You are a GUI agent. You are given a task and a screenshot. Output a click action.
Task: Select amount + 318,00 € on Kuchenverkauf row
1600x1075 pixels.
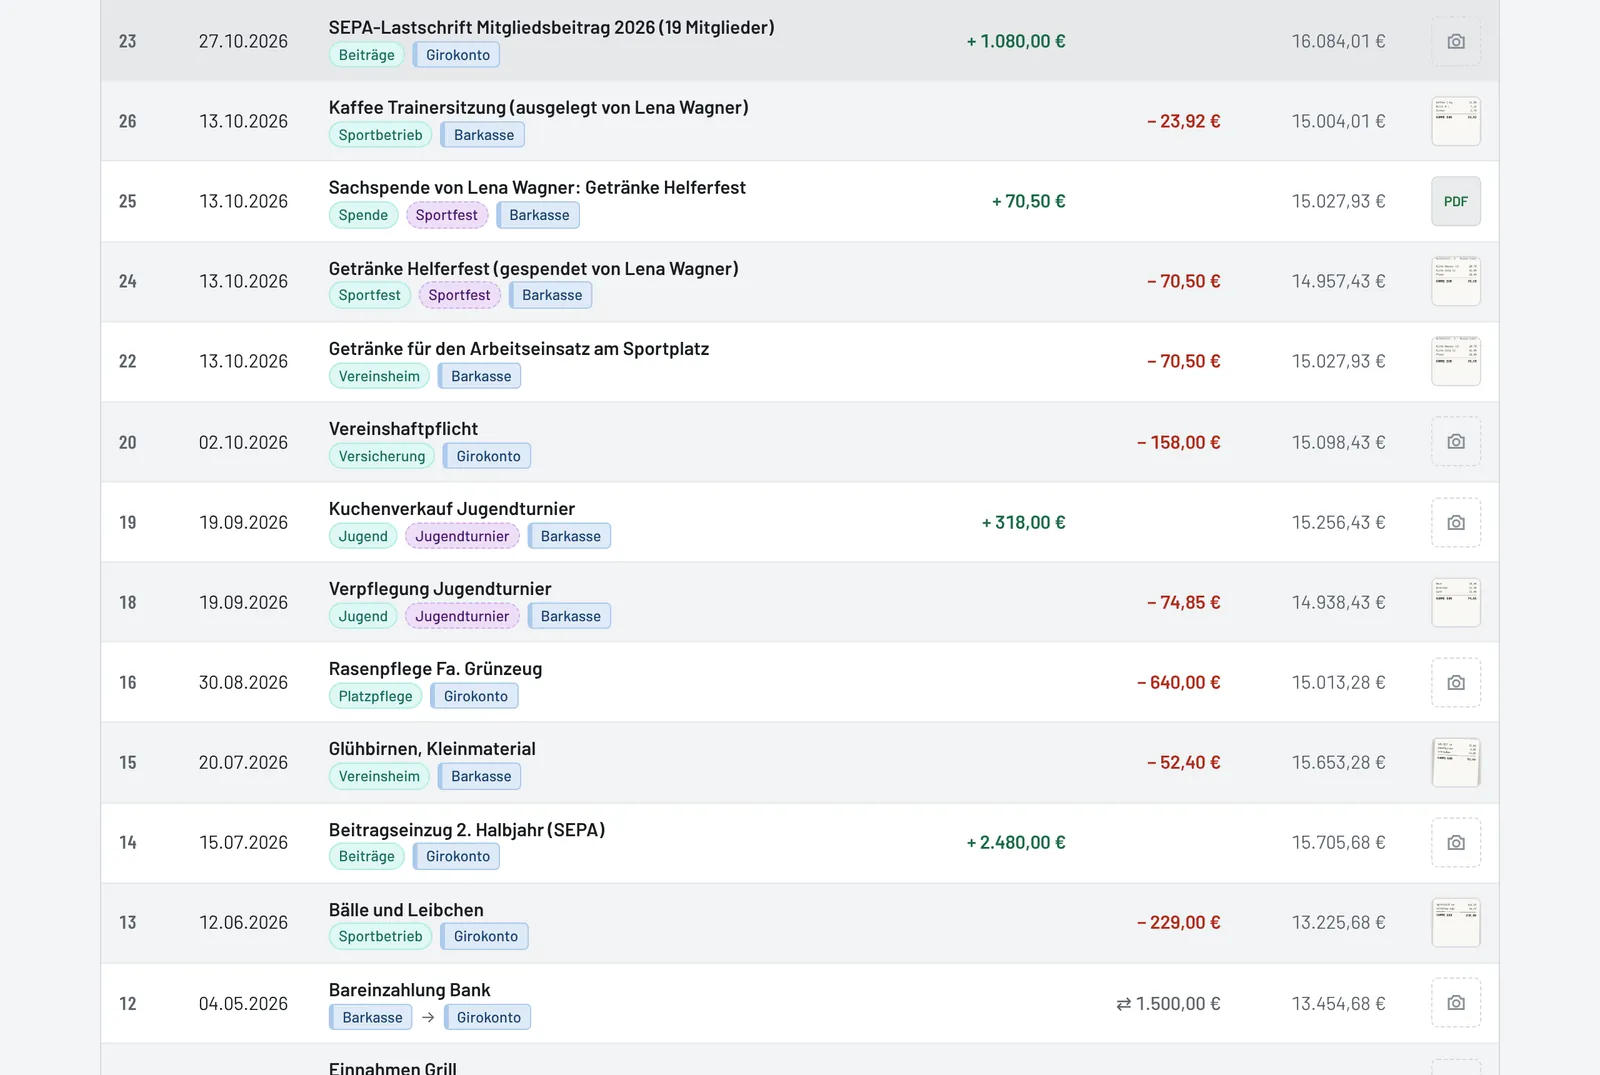[1023, 522]
